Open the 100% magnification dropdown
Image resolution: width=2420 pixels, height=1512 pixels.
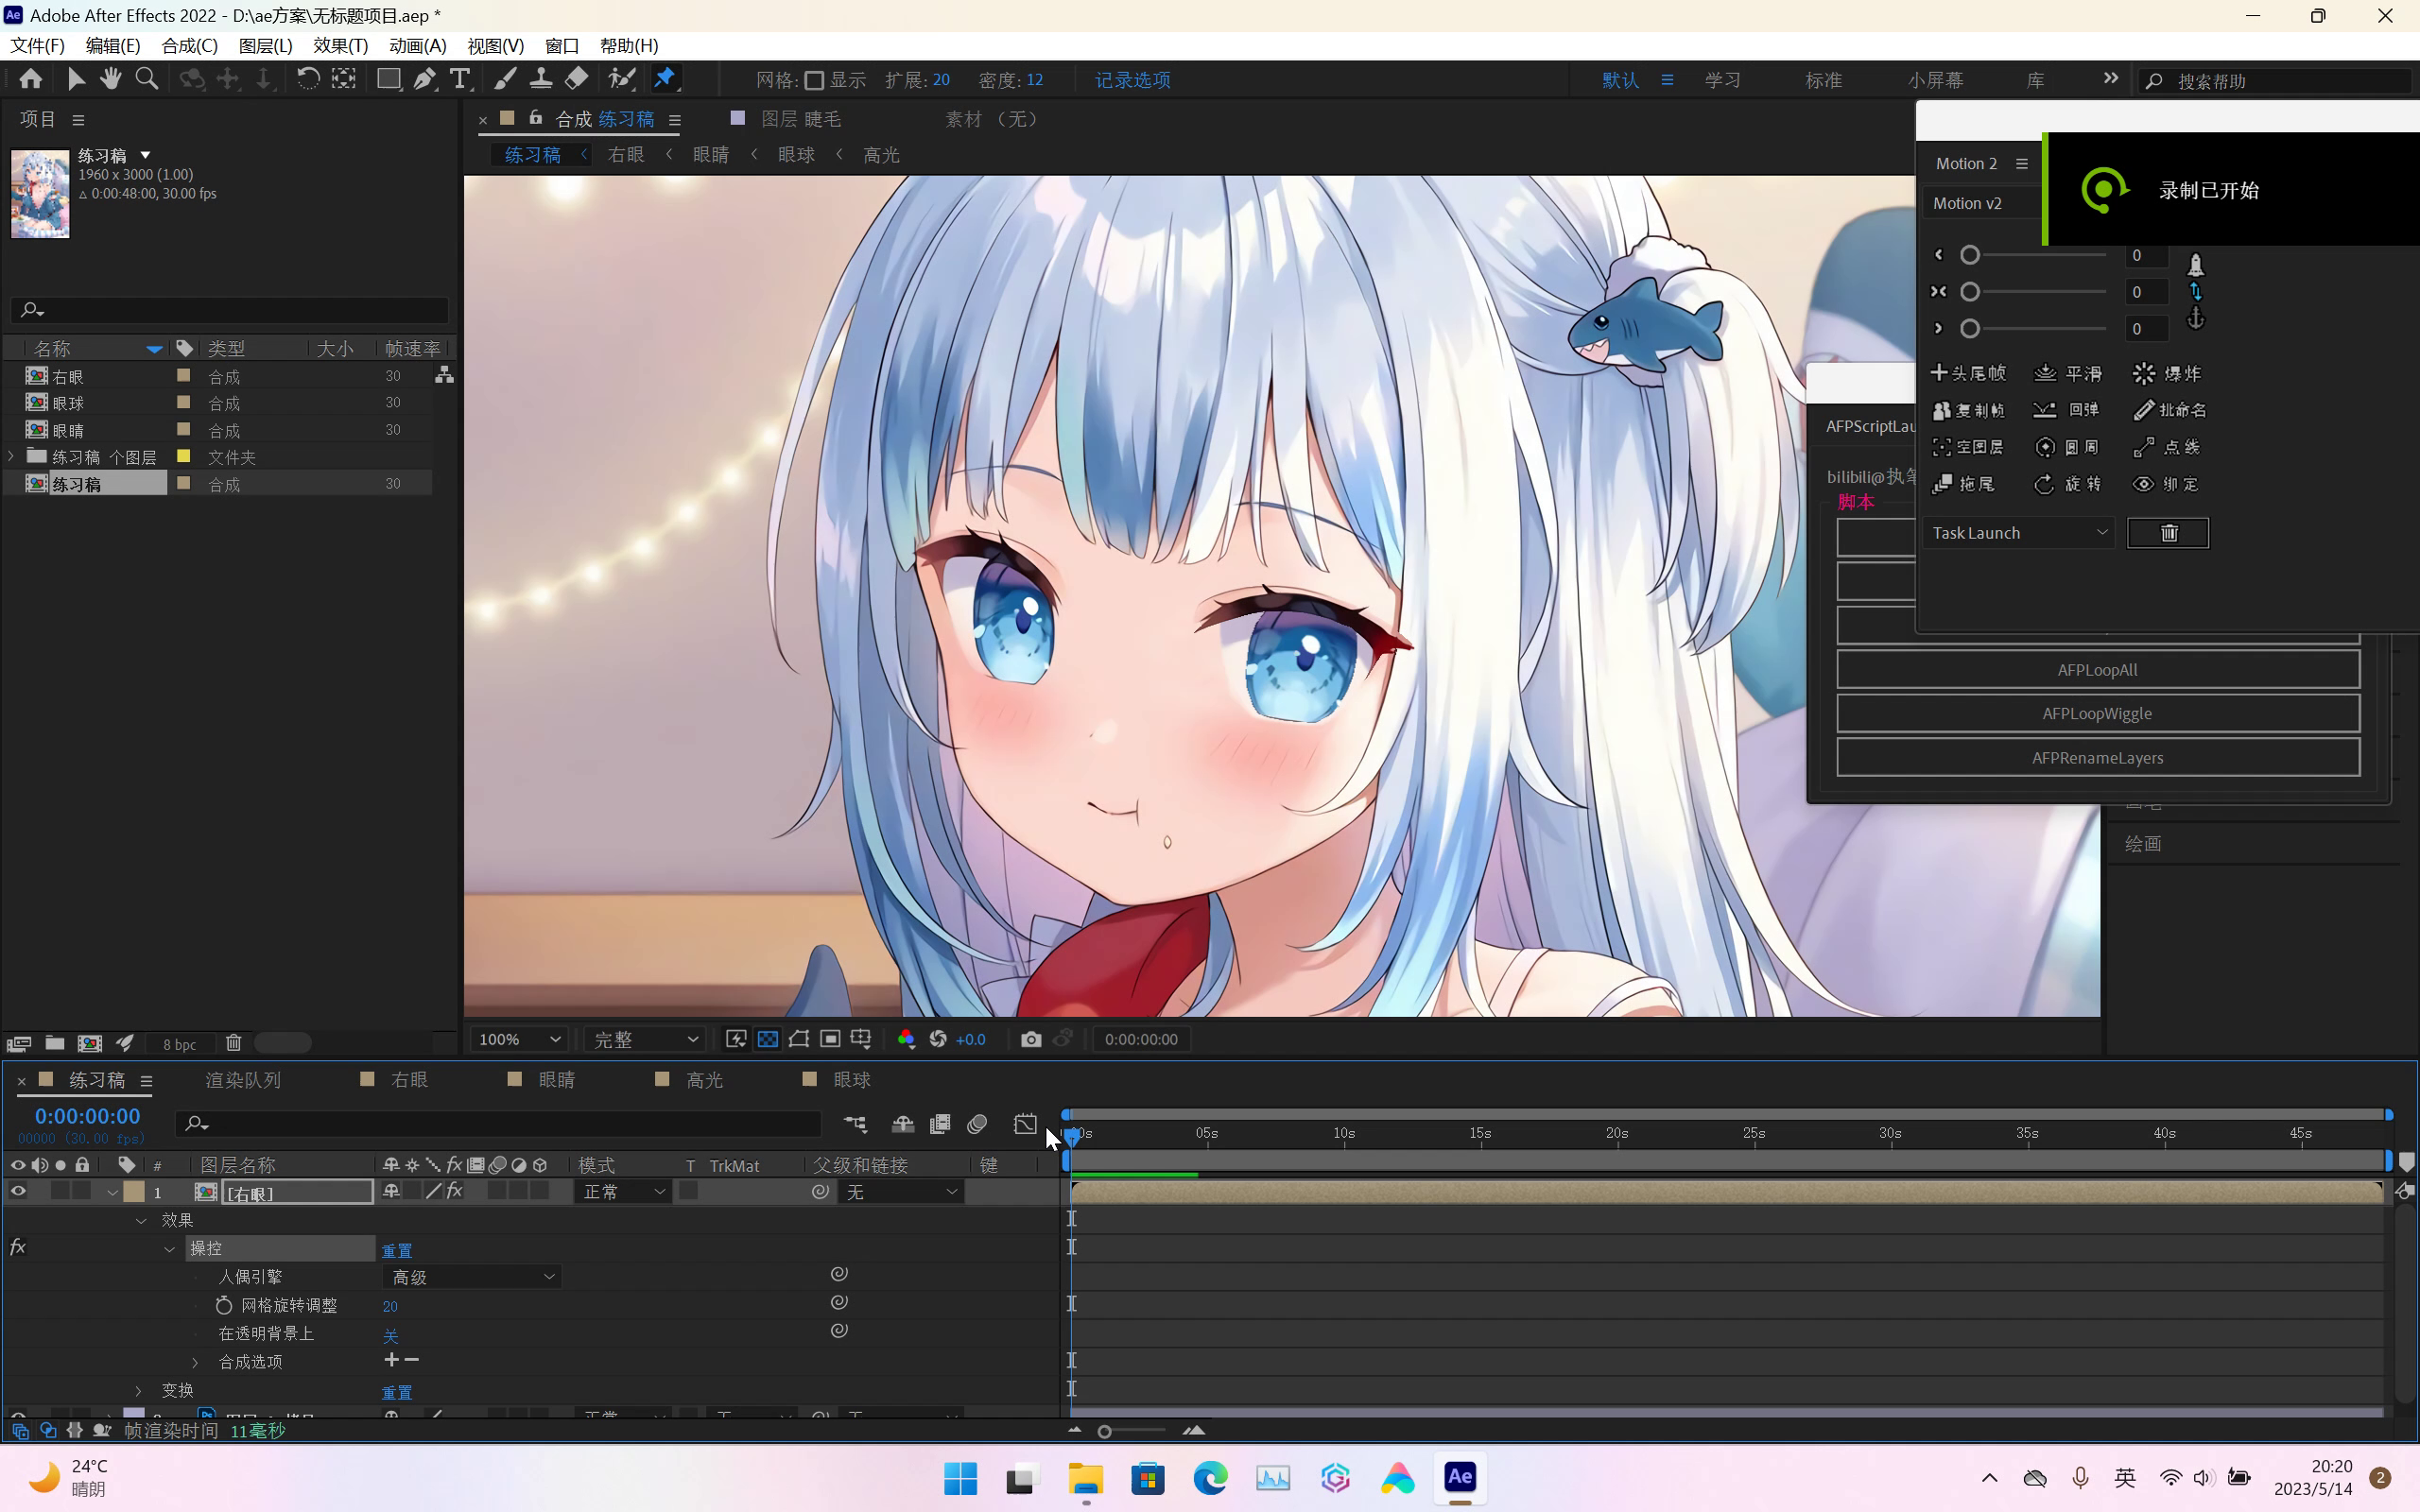[x=519, y=1040]
